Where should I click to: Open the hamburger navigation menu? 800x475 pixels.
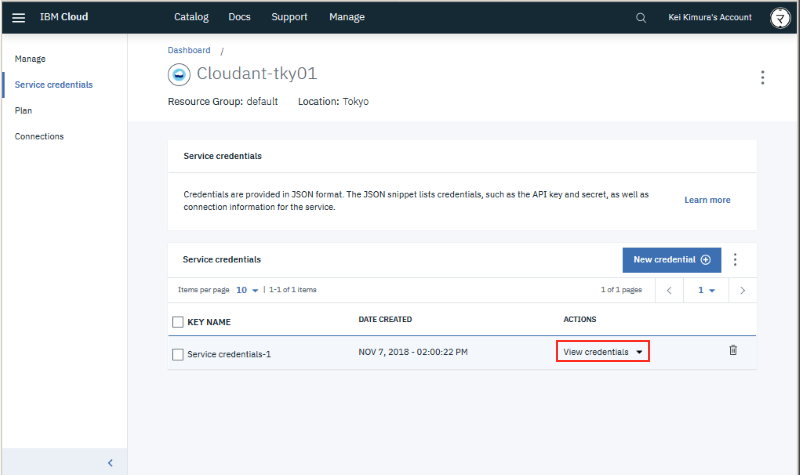pyautogui.click(x=18, y=17)
